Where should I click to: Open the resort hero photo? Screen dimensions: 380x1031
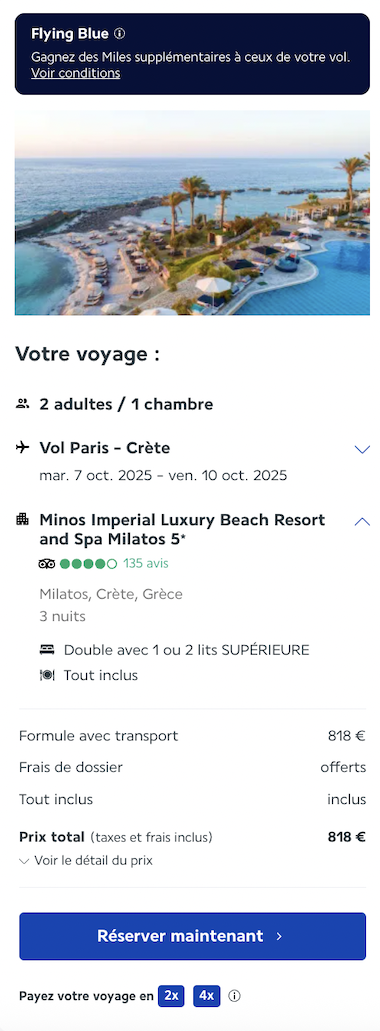click(x=193, y=212)
